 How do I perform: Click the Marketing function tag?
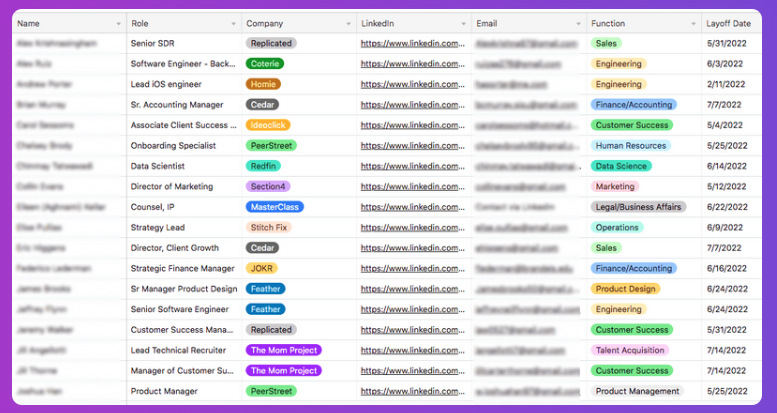coord(615,186)
